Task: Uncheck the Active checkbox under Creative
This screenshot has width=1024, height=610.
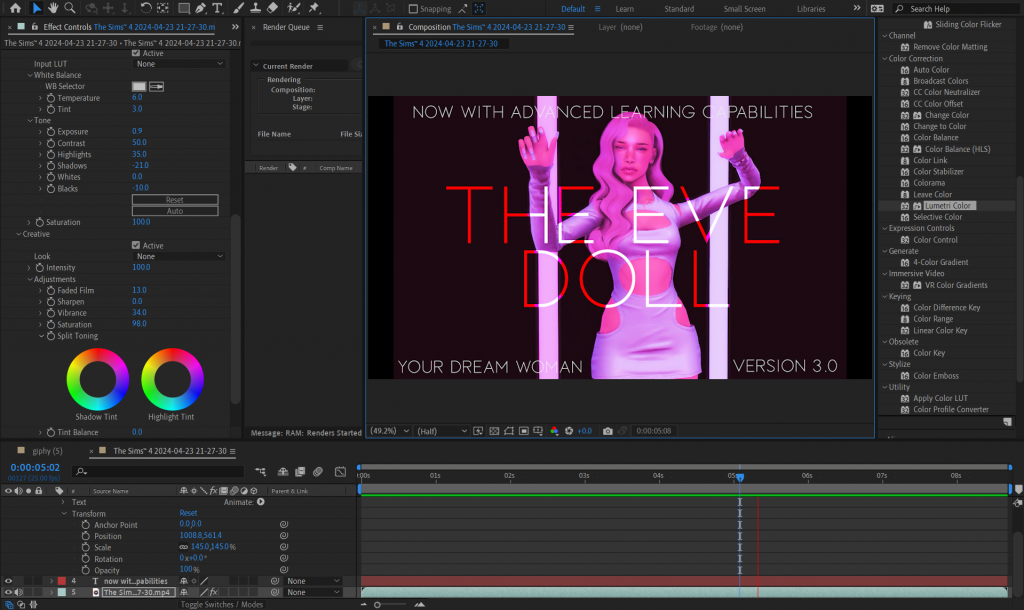Action: (136, 245)
